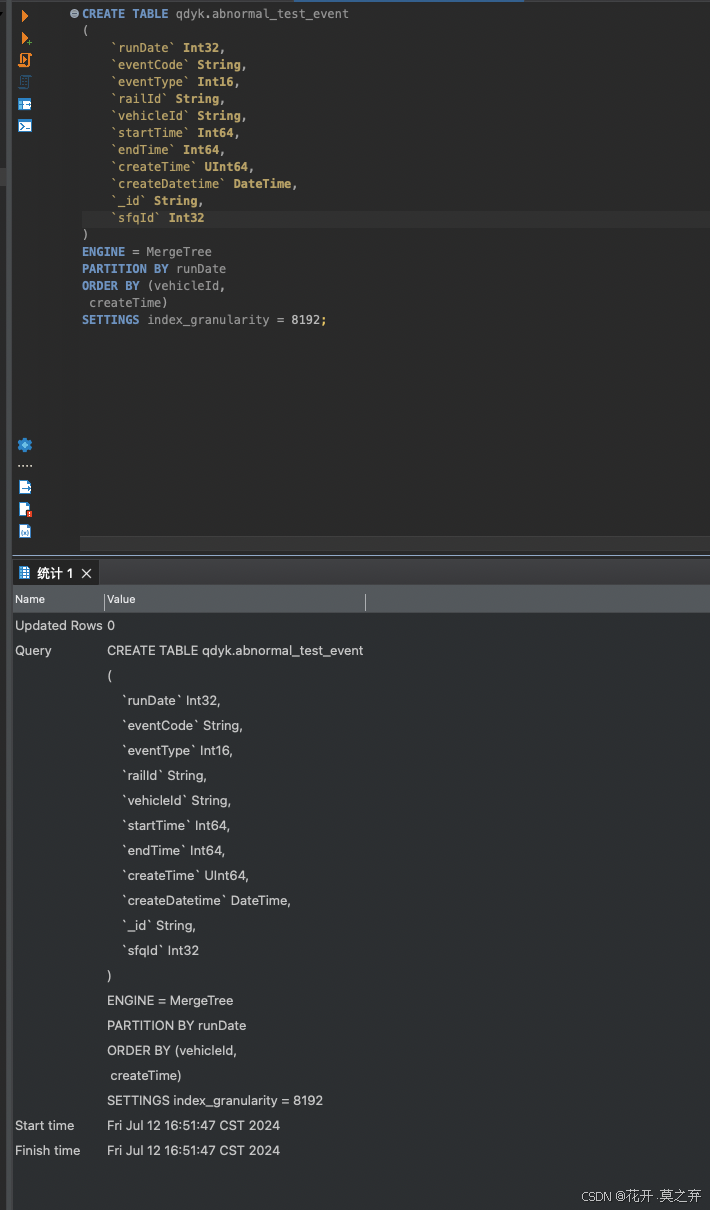Switch to the 统计 1 tab

[53, 572]
